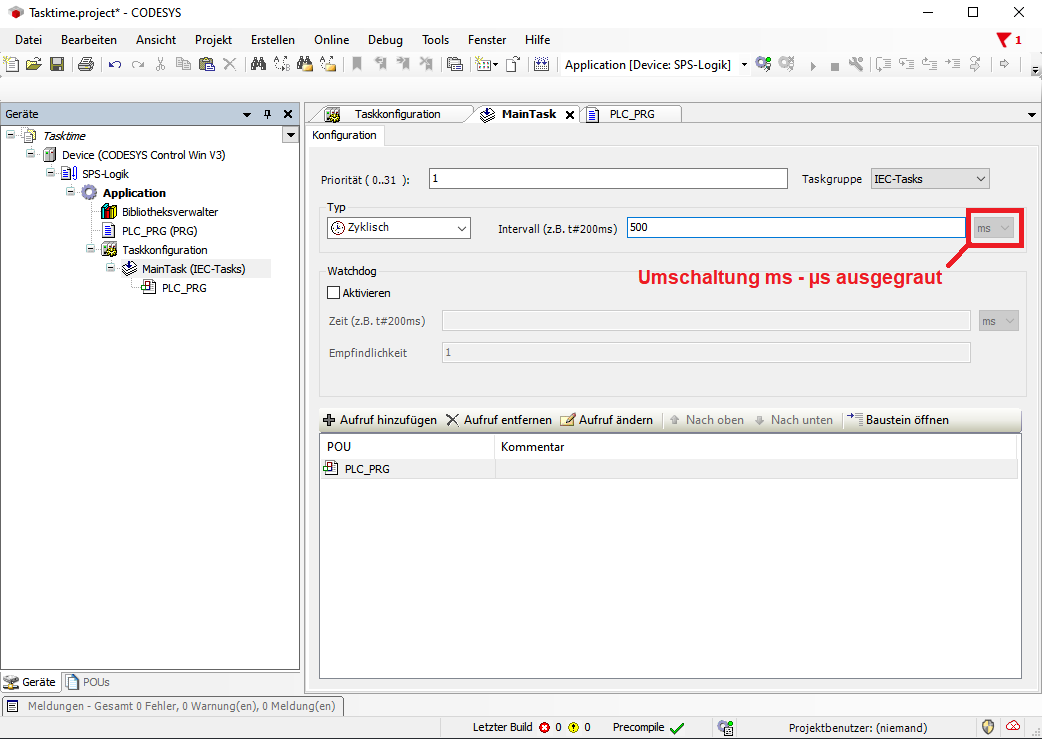
Task: Open the task Typ Zyklisch dropdown
Action: 398,228
